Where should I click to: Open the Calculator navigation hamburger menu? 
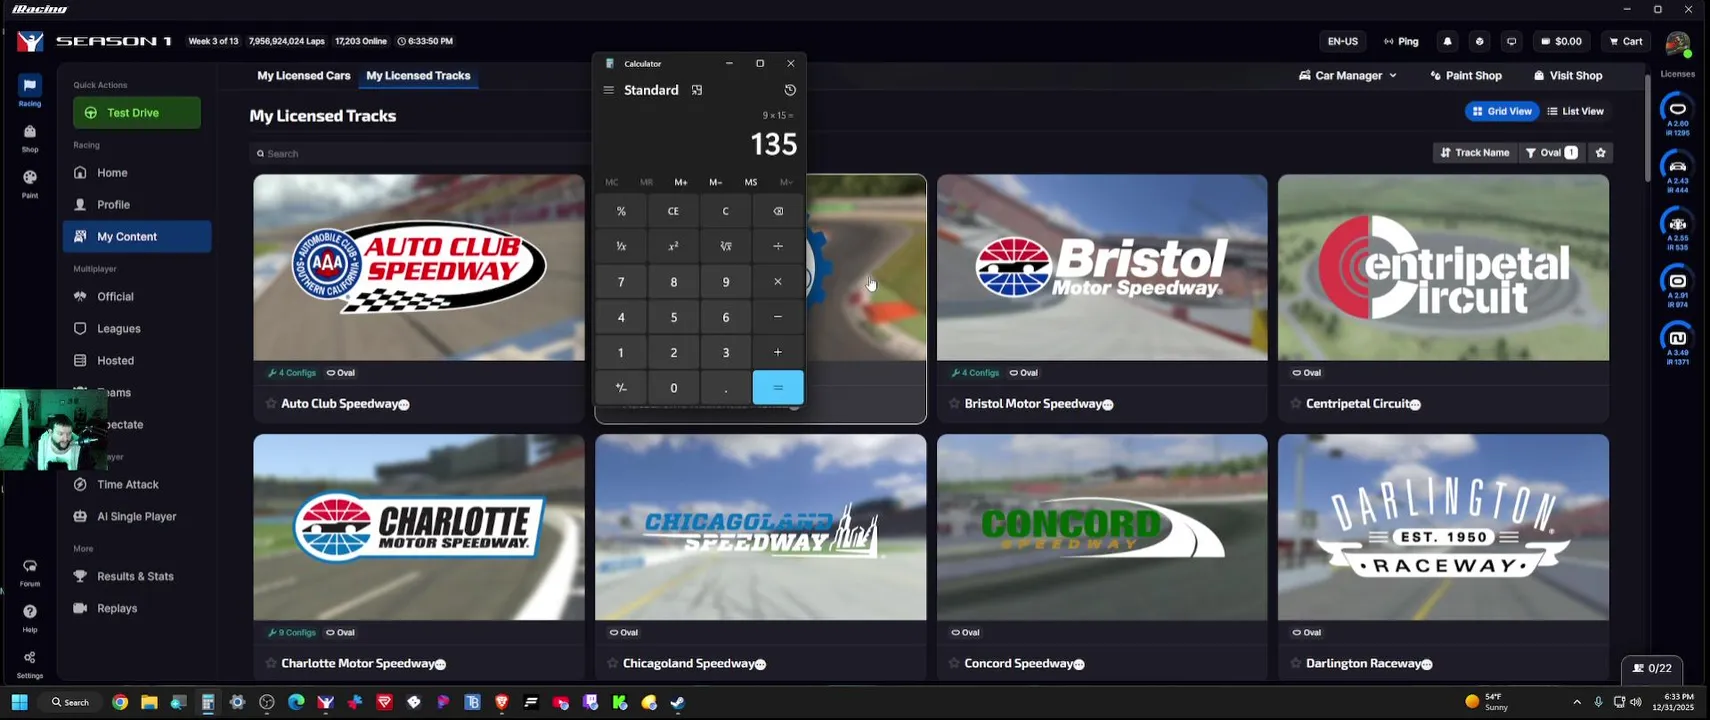pyautogui.click(x=608, y=90)
